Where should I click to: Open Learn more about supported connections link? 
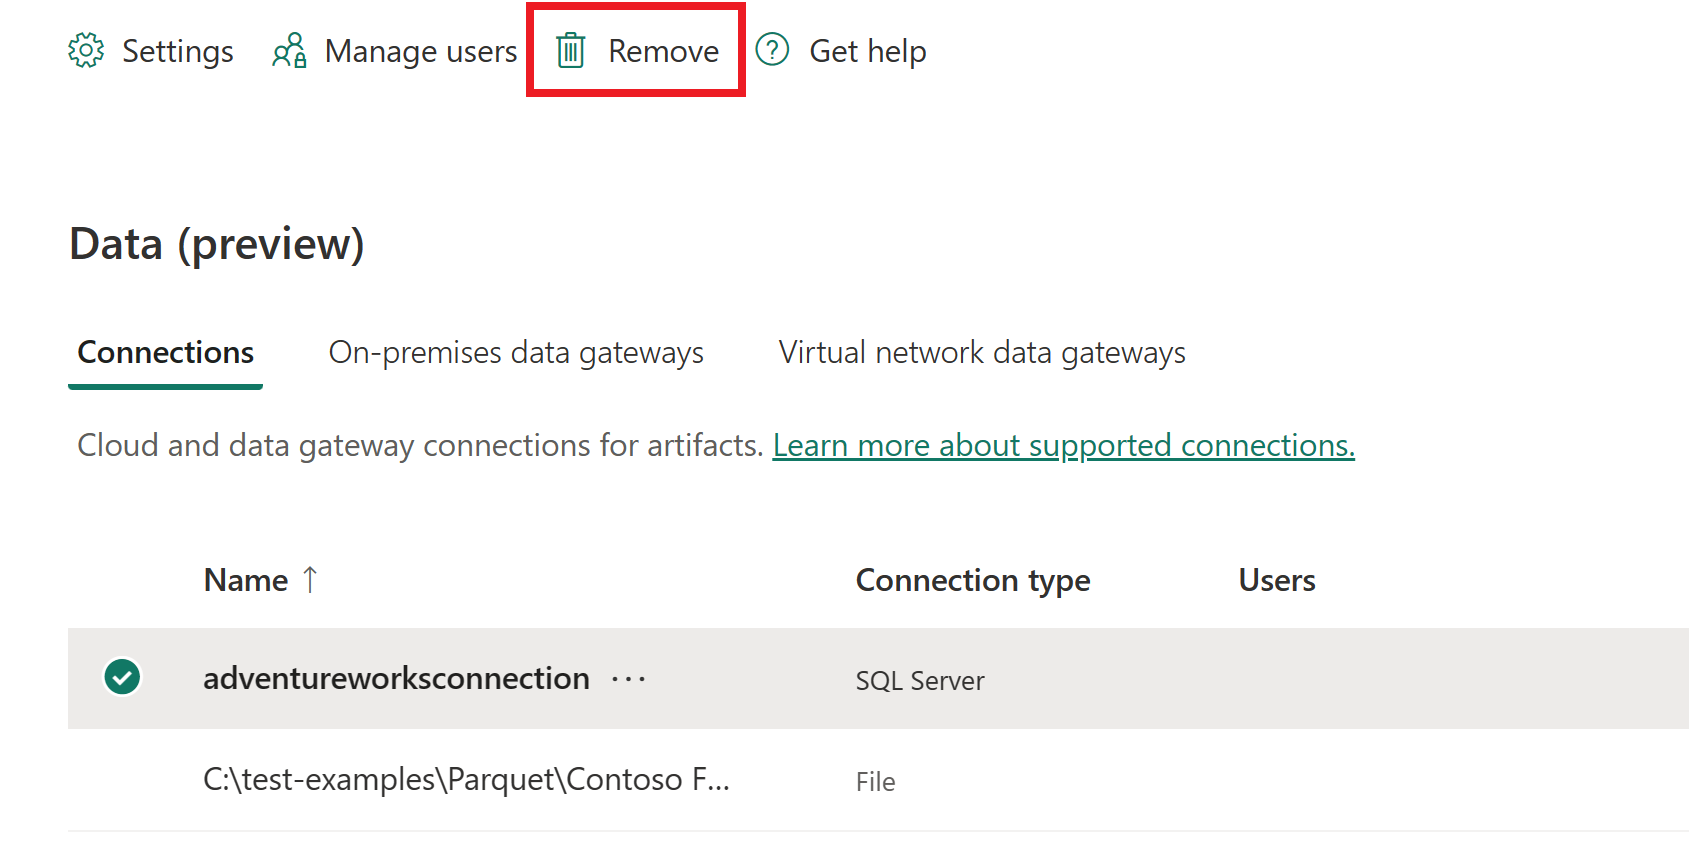pyautogui.click(x=1063, y=445)
